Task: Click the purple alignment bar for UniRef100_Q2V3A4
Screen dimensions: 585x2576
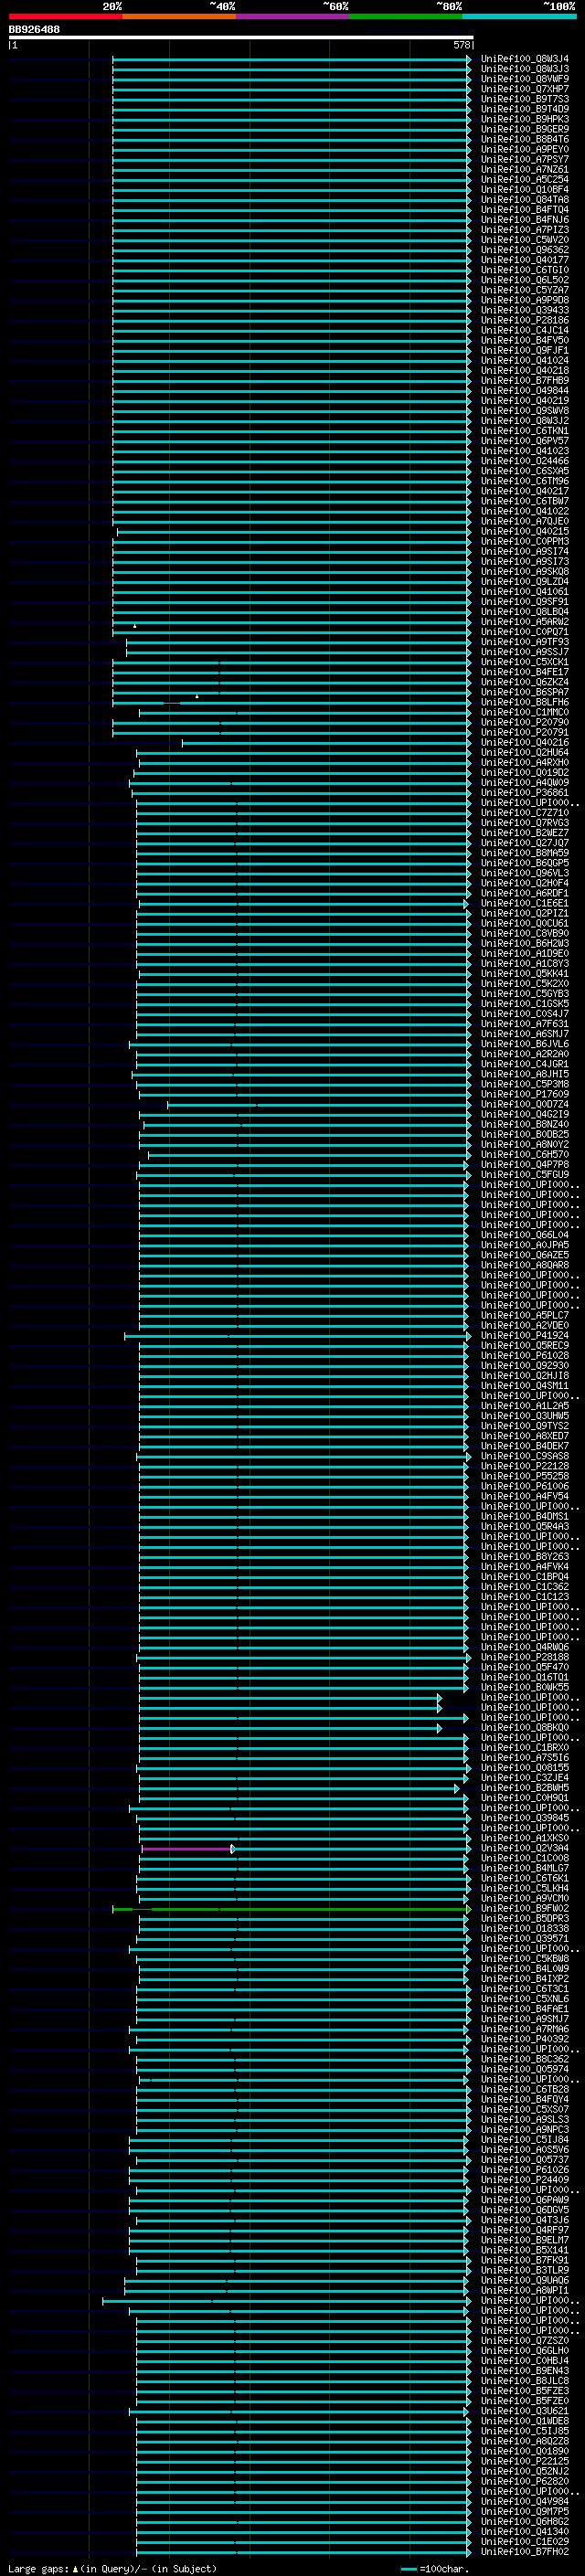Action: 189,1849
